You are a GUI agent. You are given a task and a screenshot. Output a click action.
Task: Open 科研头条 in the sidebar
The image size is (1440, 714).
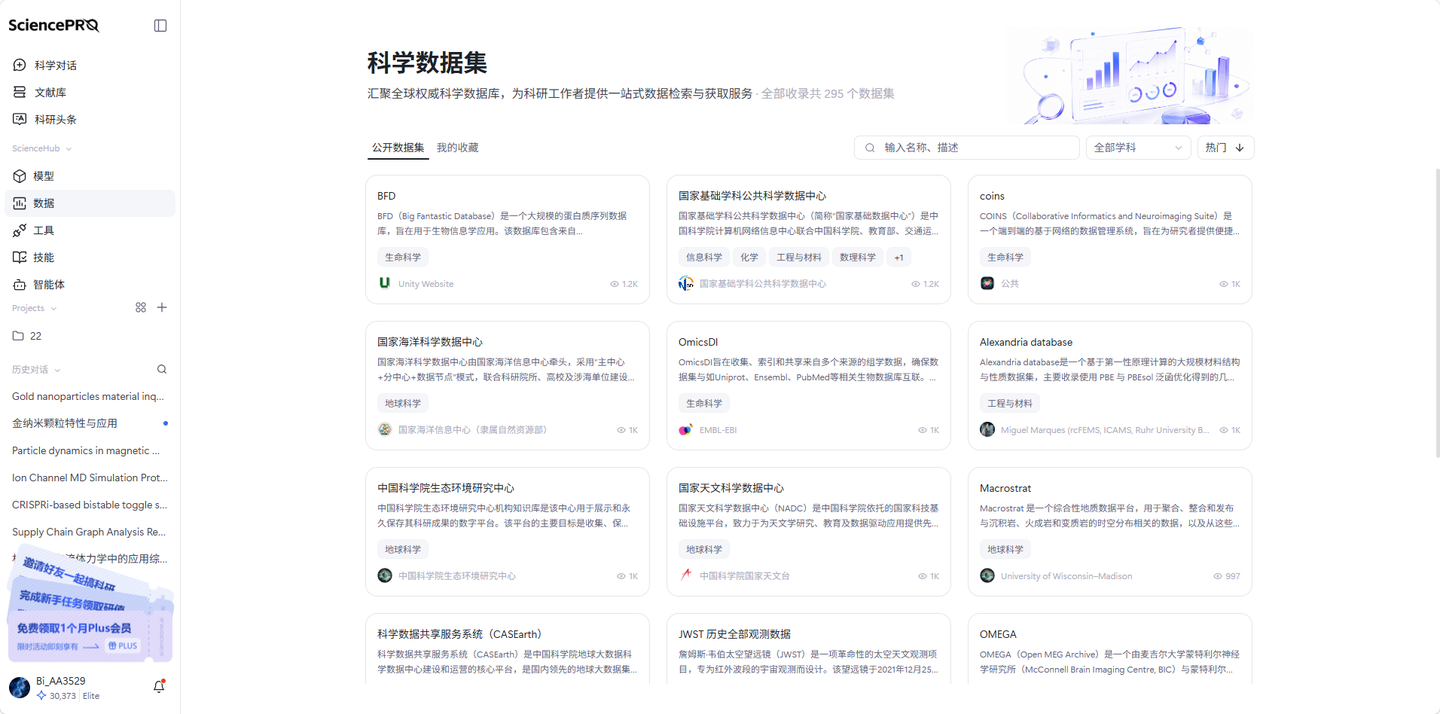[90, 119]
